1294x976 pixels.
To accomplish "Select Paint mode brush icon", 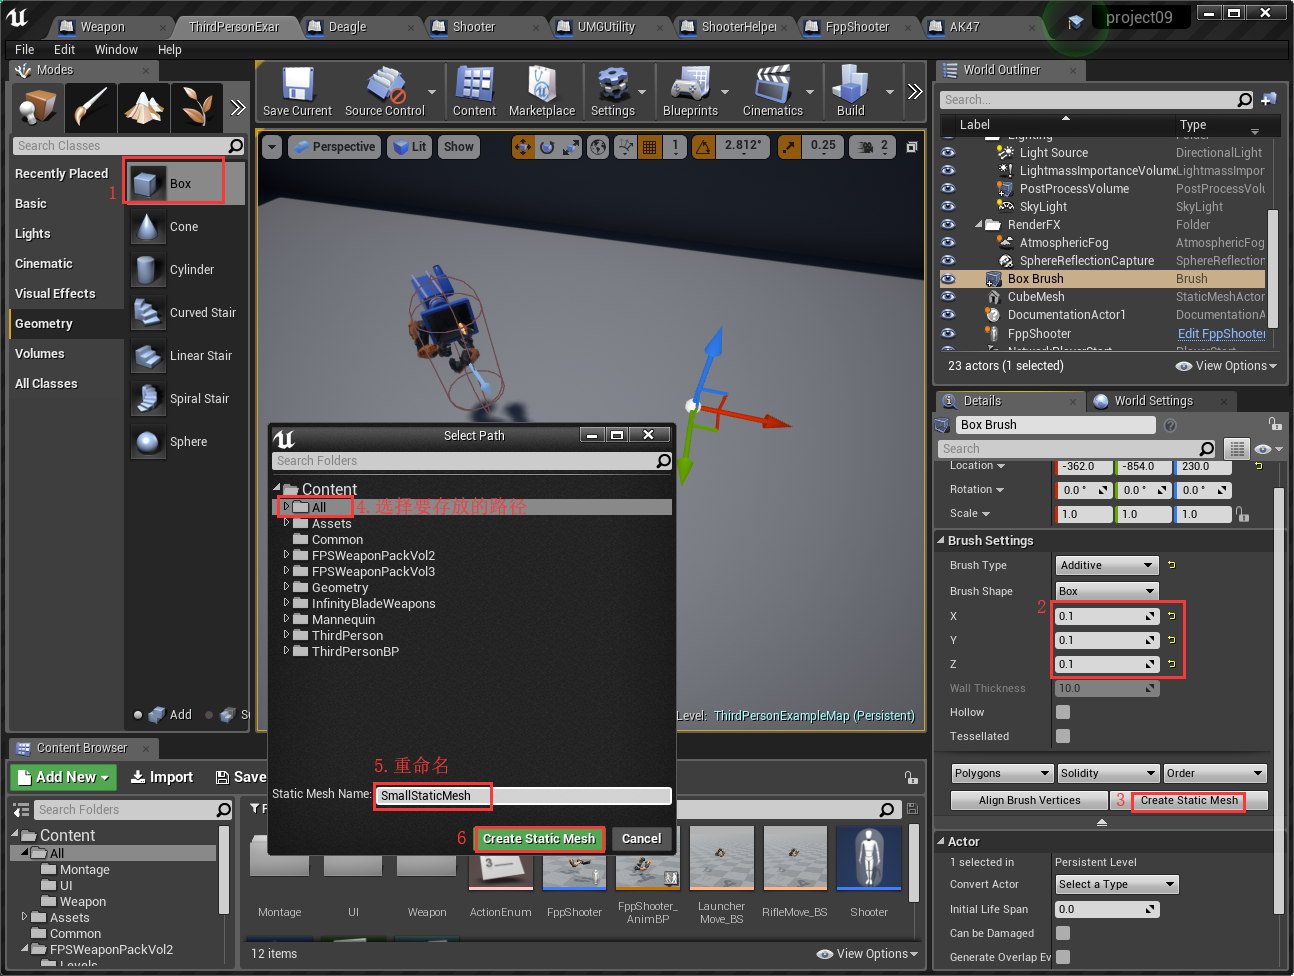I will [x=91, y=107].
